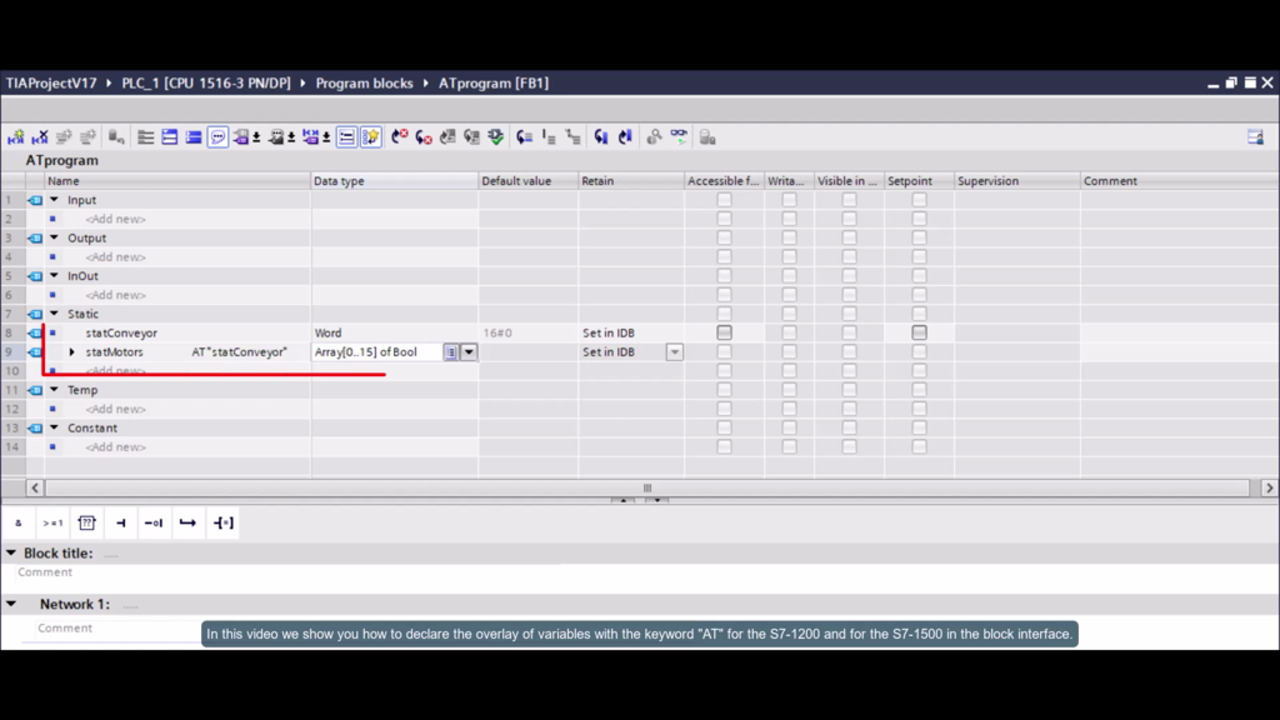This screenshot has width=1280, height=720.
Task: Insert an AND (&) logic box
Action: [18, 523]
